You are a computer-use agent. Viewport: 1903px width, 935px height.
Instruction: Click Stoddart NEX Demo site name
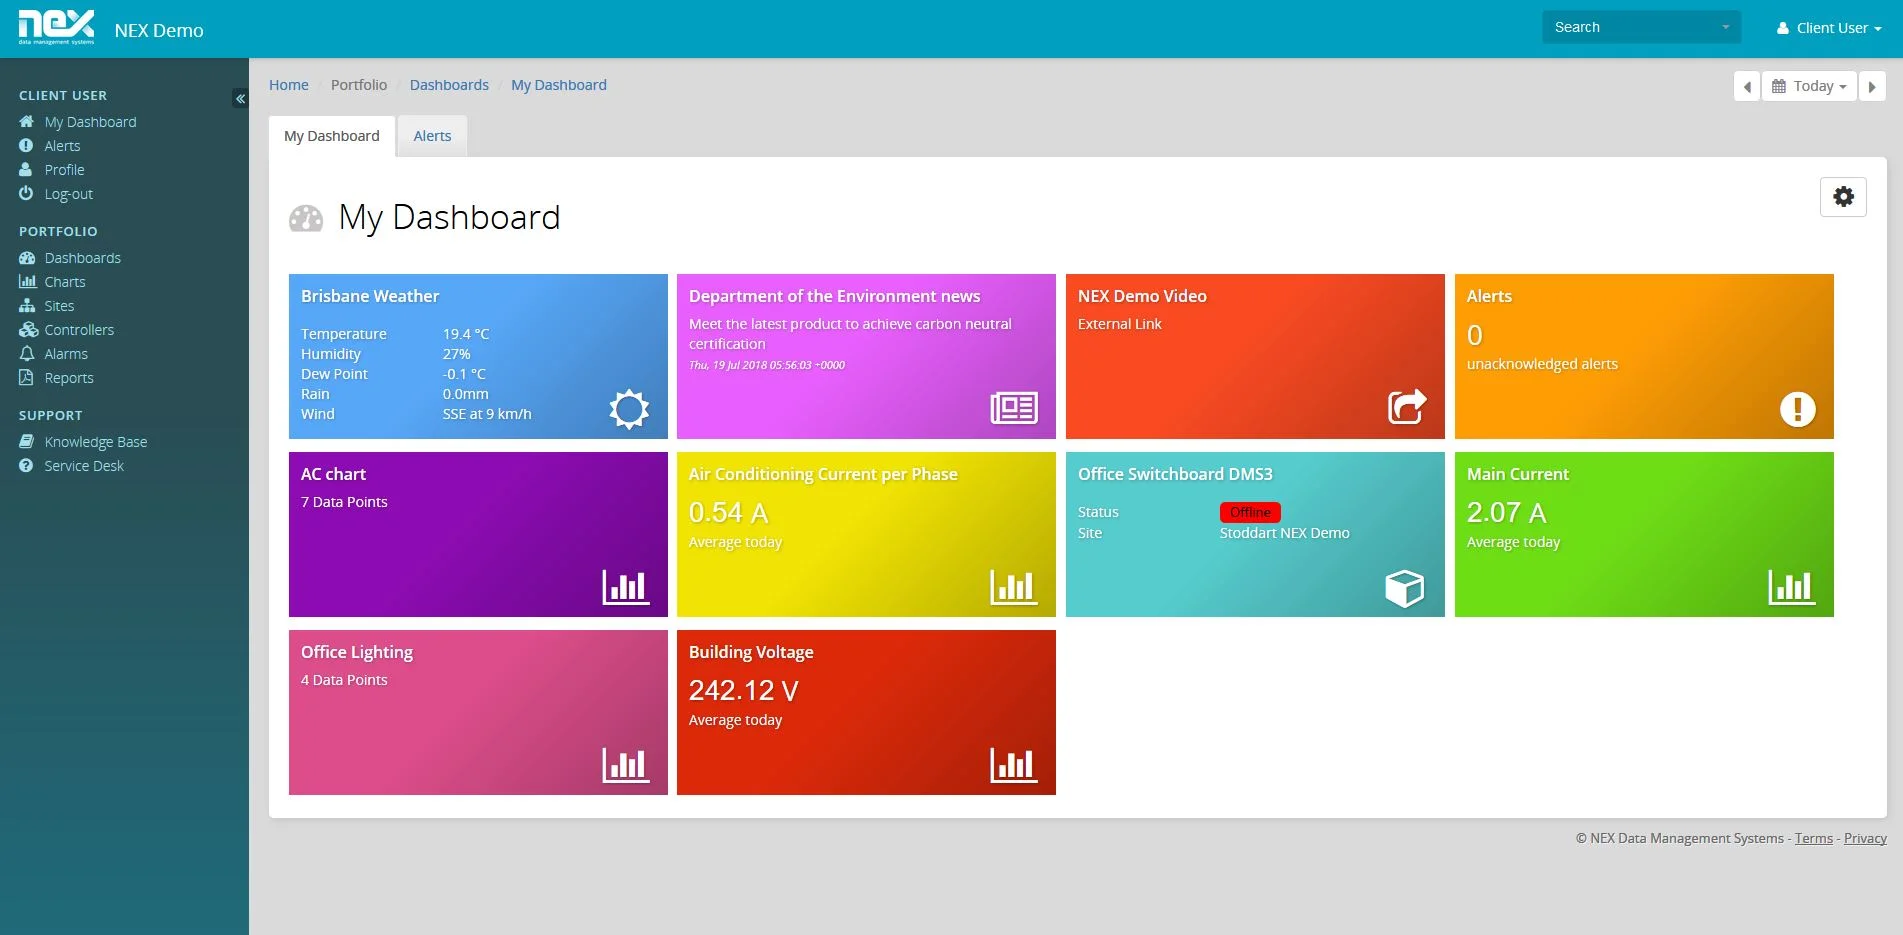click(1284, 533)
